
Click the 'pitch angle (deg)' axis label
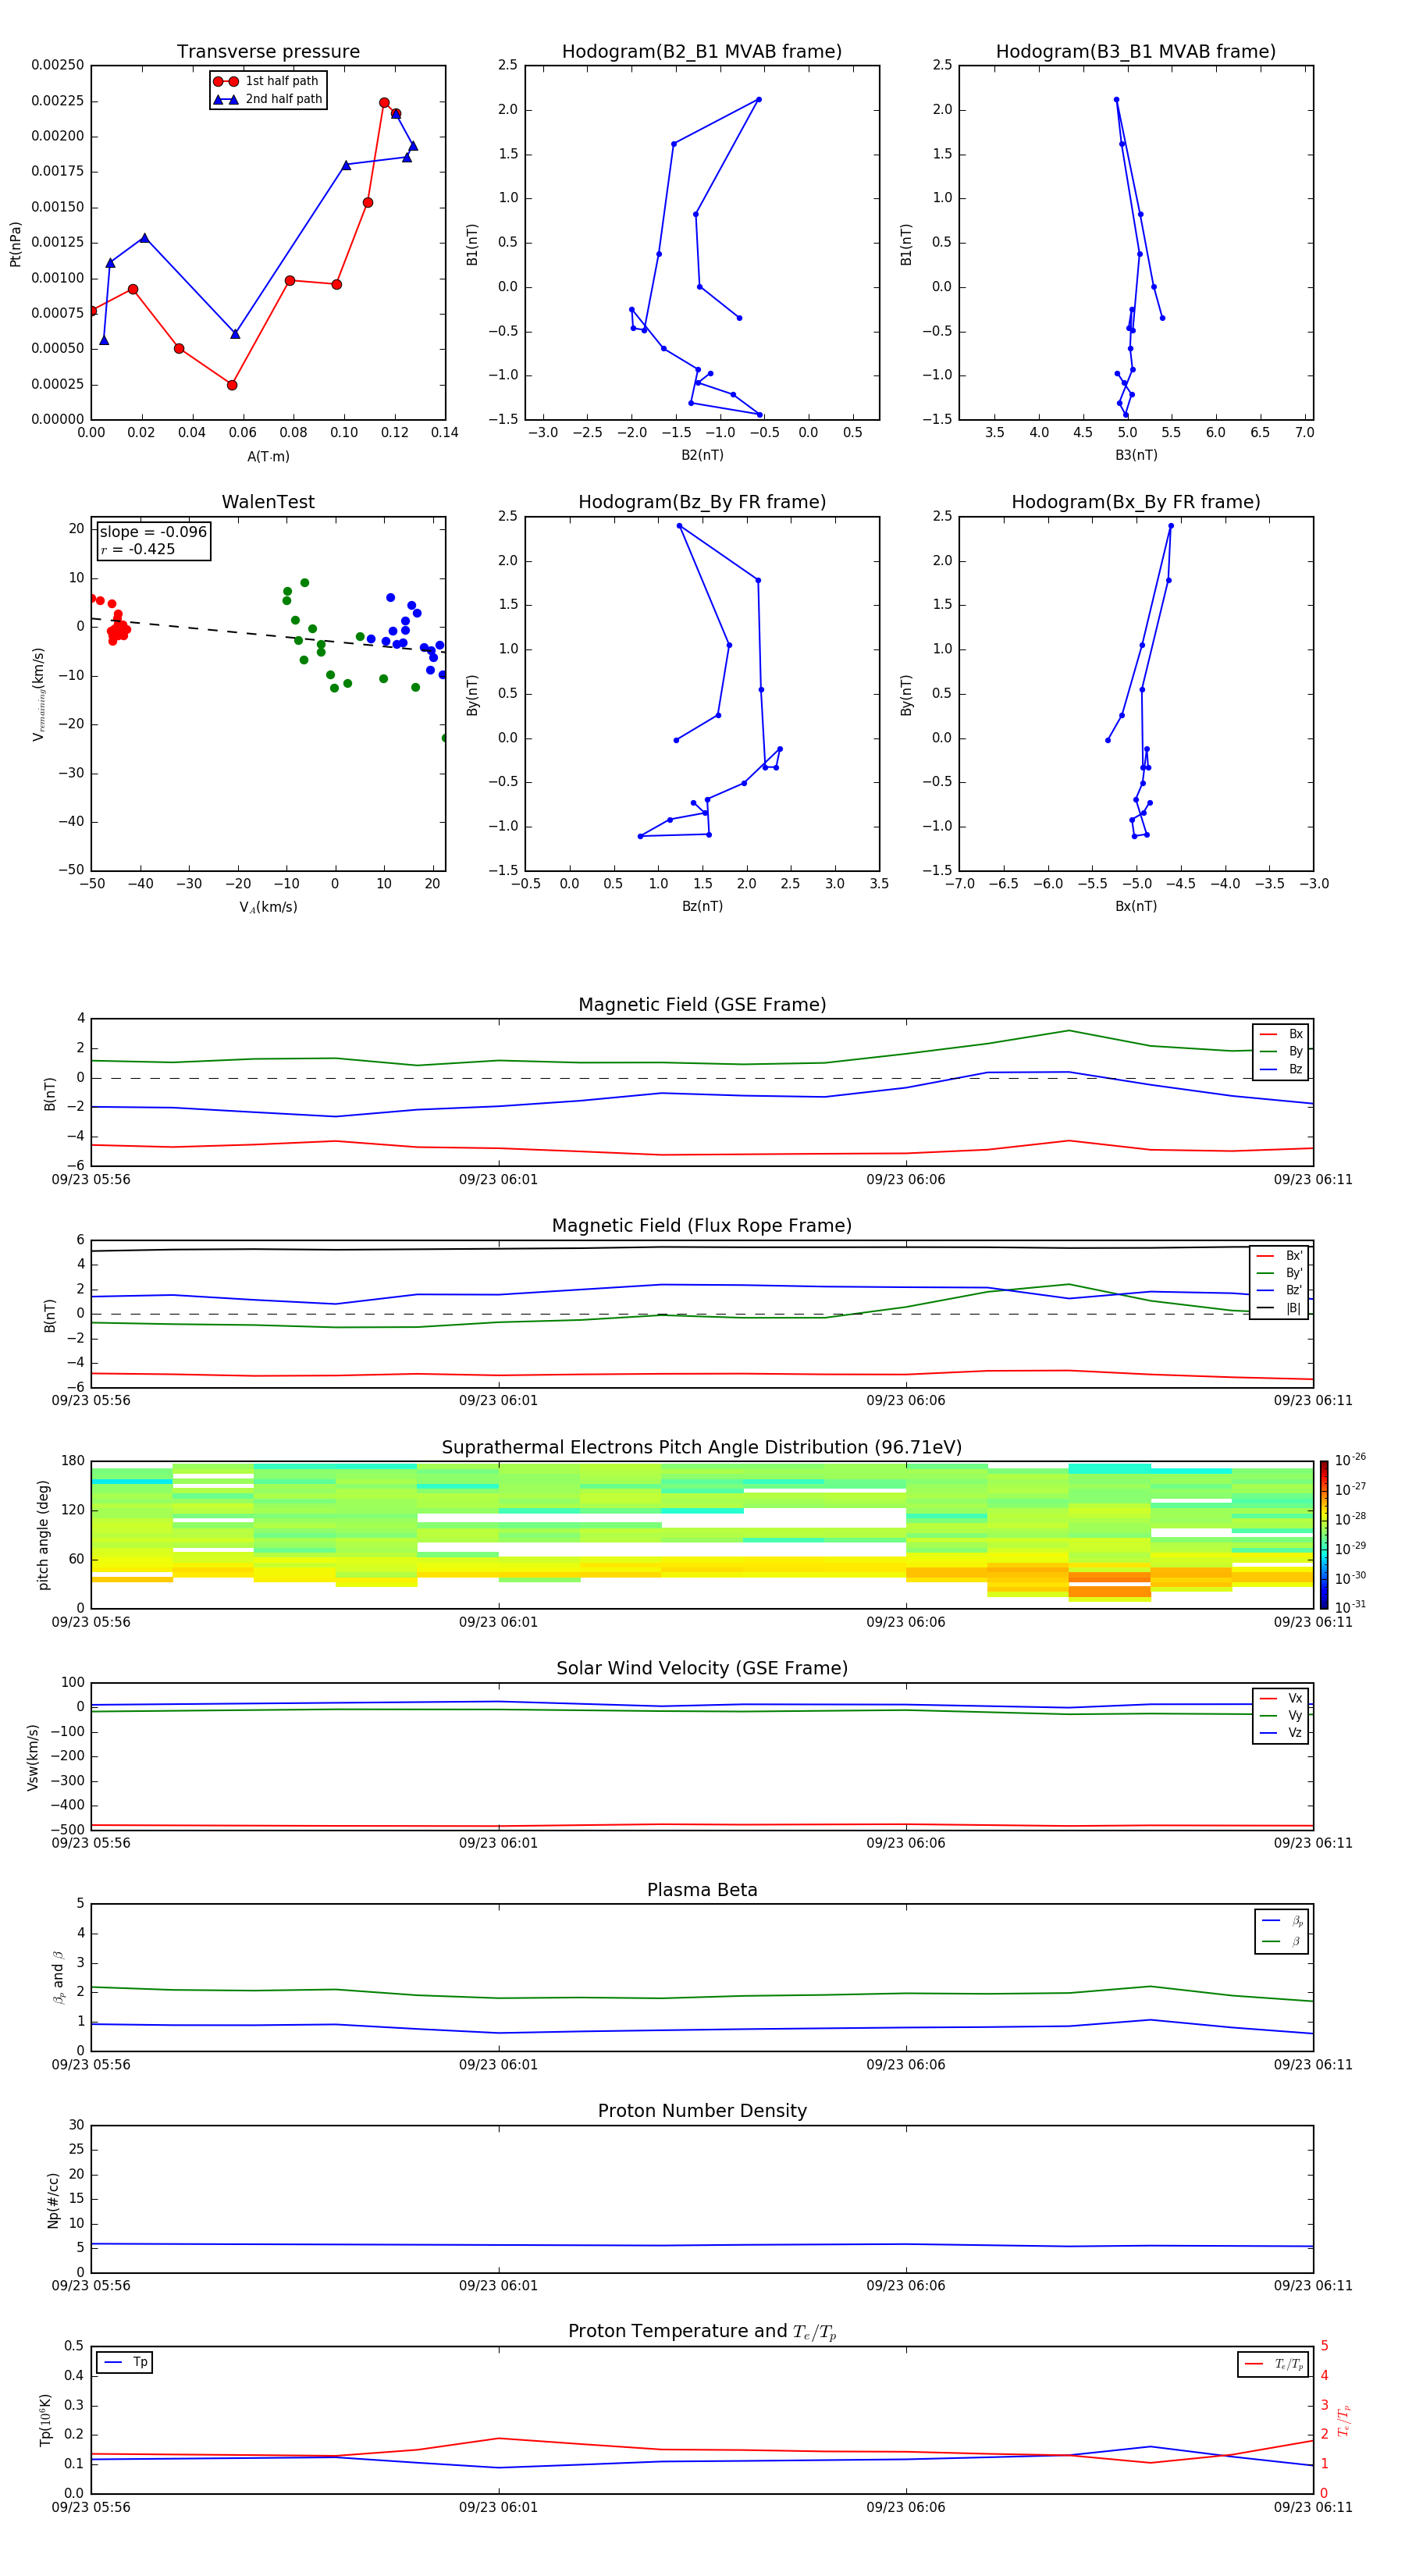pos(43,1534)
